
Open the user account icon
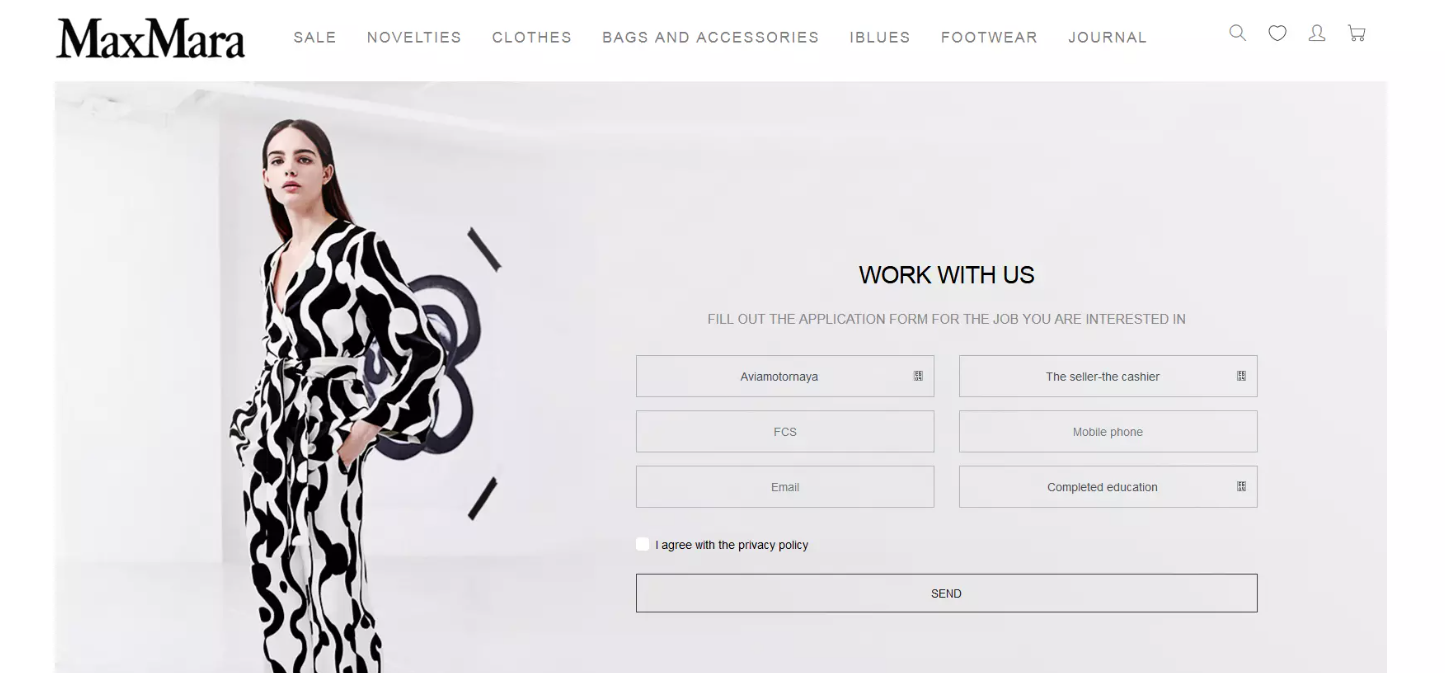coord(1317,33)
